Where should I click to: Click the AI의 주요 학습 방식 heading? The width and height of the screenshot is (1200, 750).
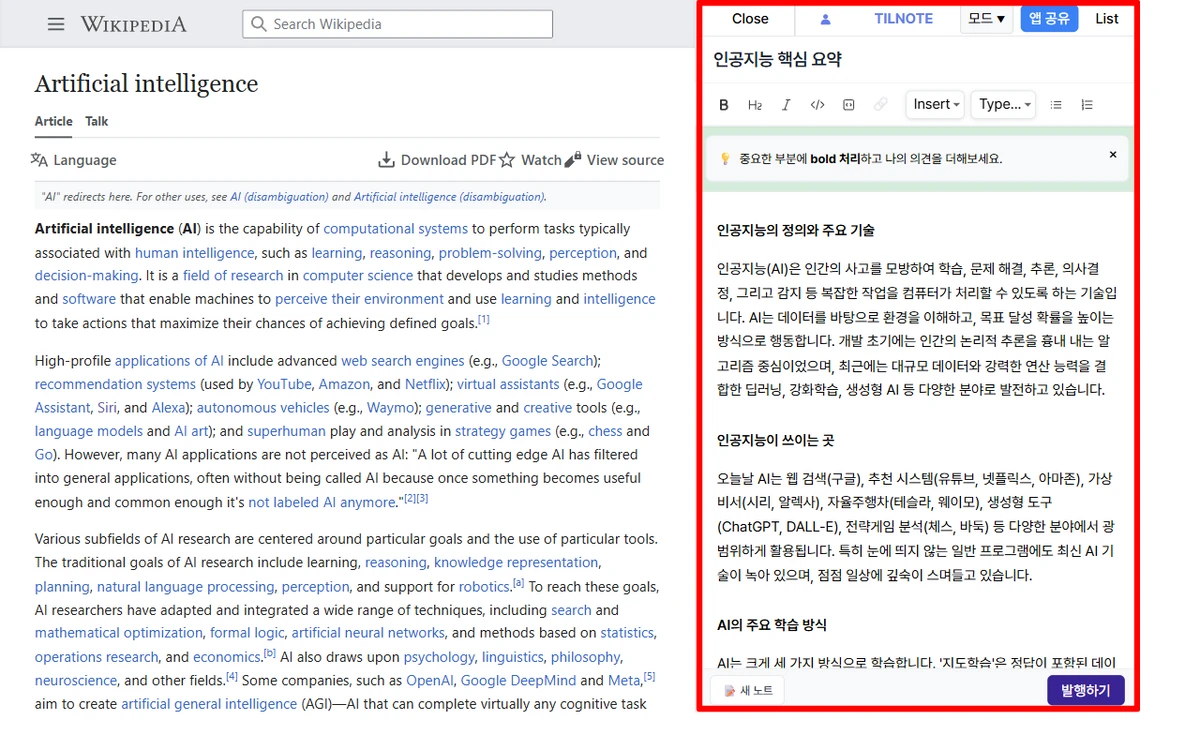(x=772, y=625)
